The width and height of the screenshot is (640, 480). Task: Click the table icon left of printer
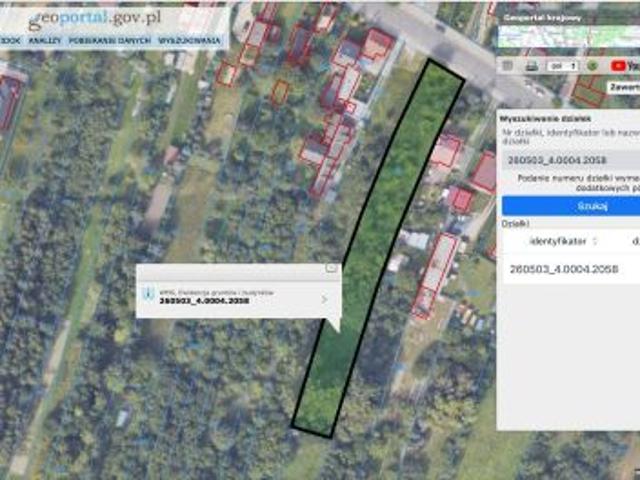click(507, 66)
